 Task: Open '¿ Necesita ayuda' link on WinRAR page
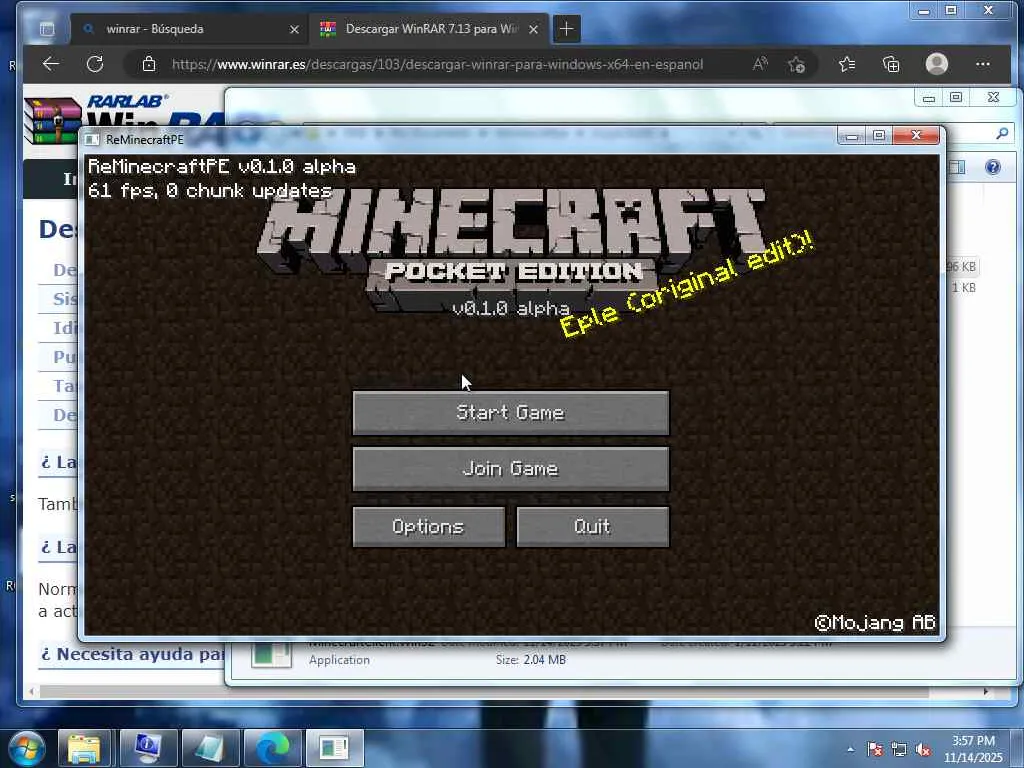tap(133, 654)
